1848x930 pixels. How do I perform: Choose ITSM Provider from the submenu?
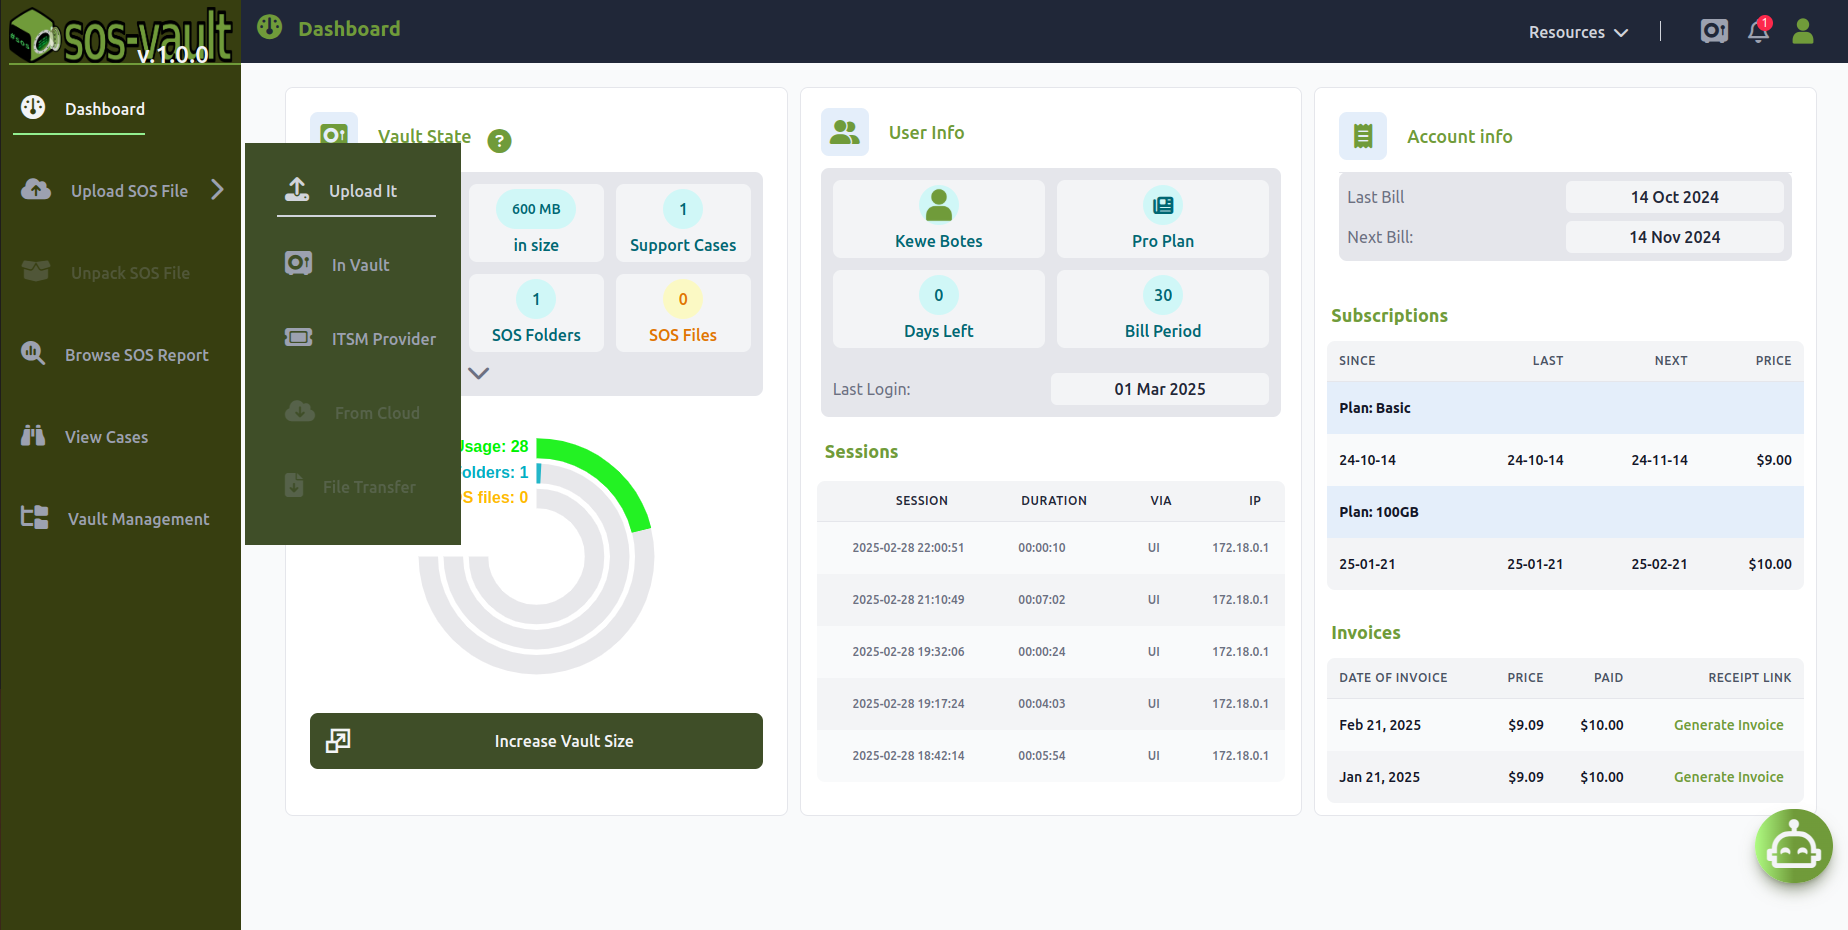(x=360, y=338)
